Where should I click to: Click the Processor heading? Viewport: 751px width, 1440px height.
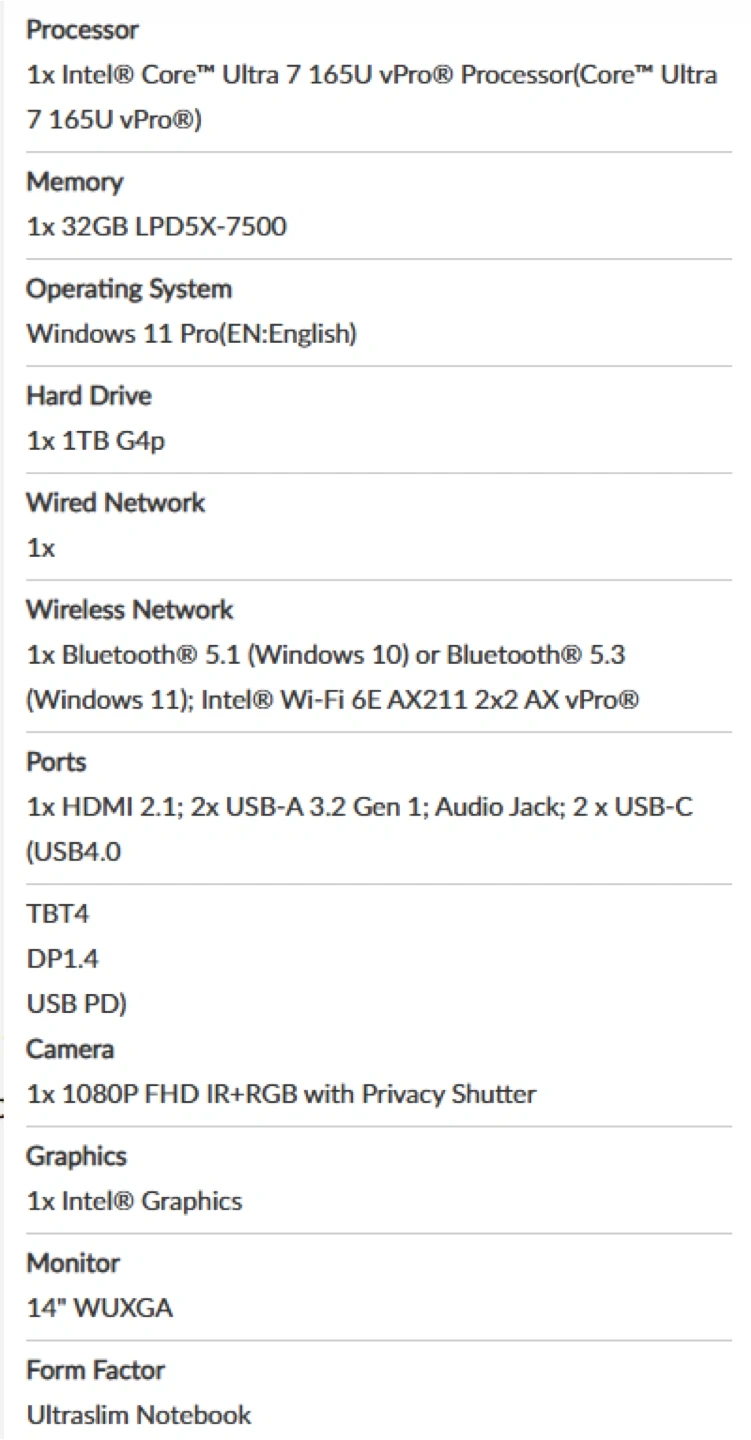coord(82,30)
